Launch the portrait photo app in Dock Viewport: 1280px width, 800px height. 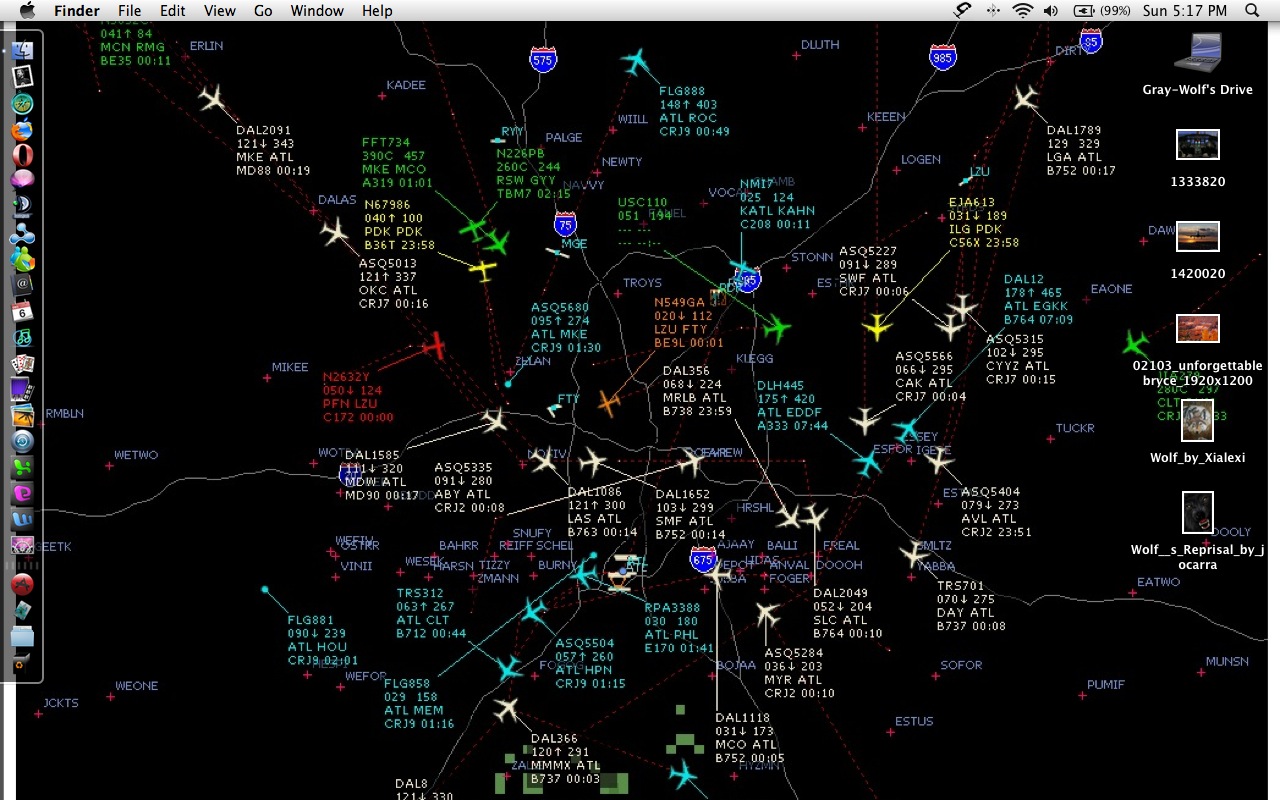pyautogui.click(x=22, y=76)
